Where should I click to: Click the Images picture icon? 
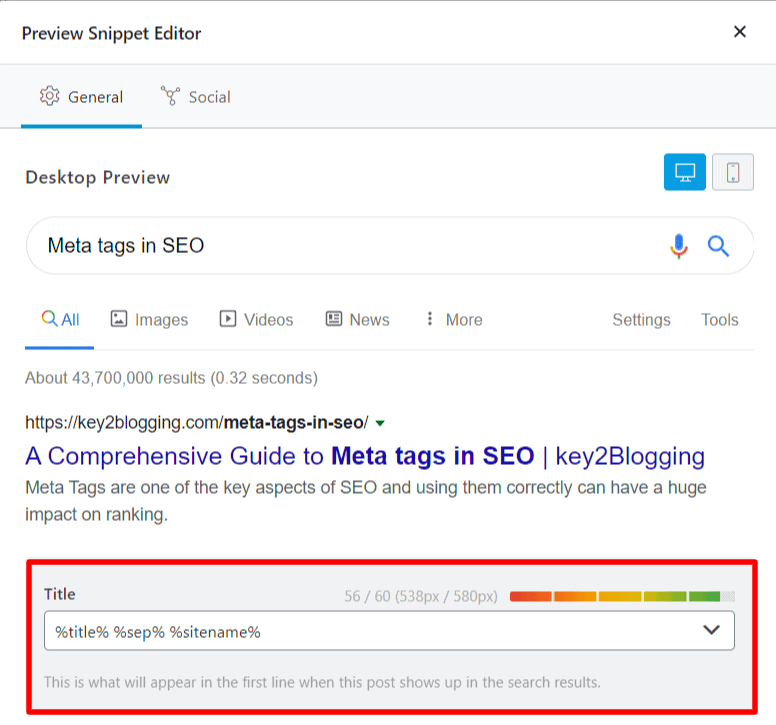pos(119,319)
